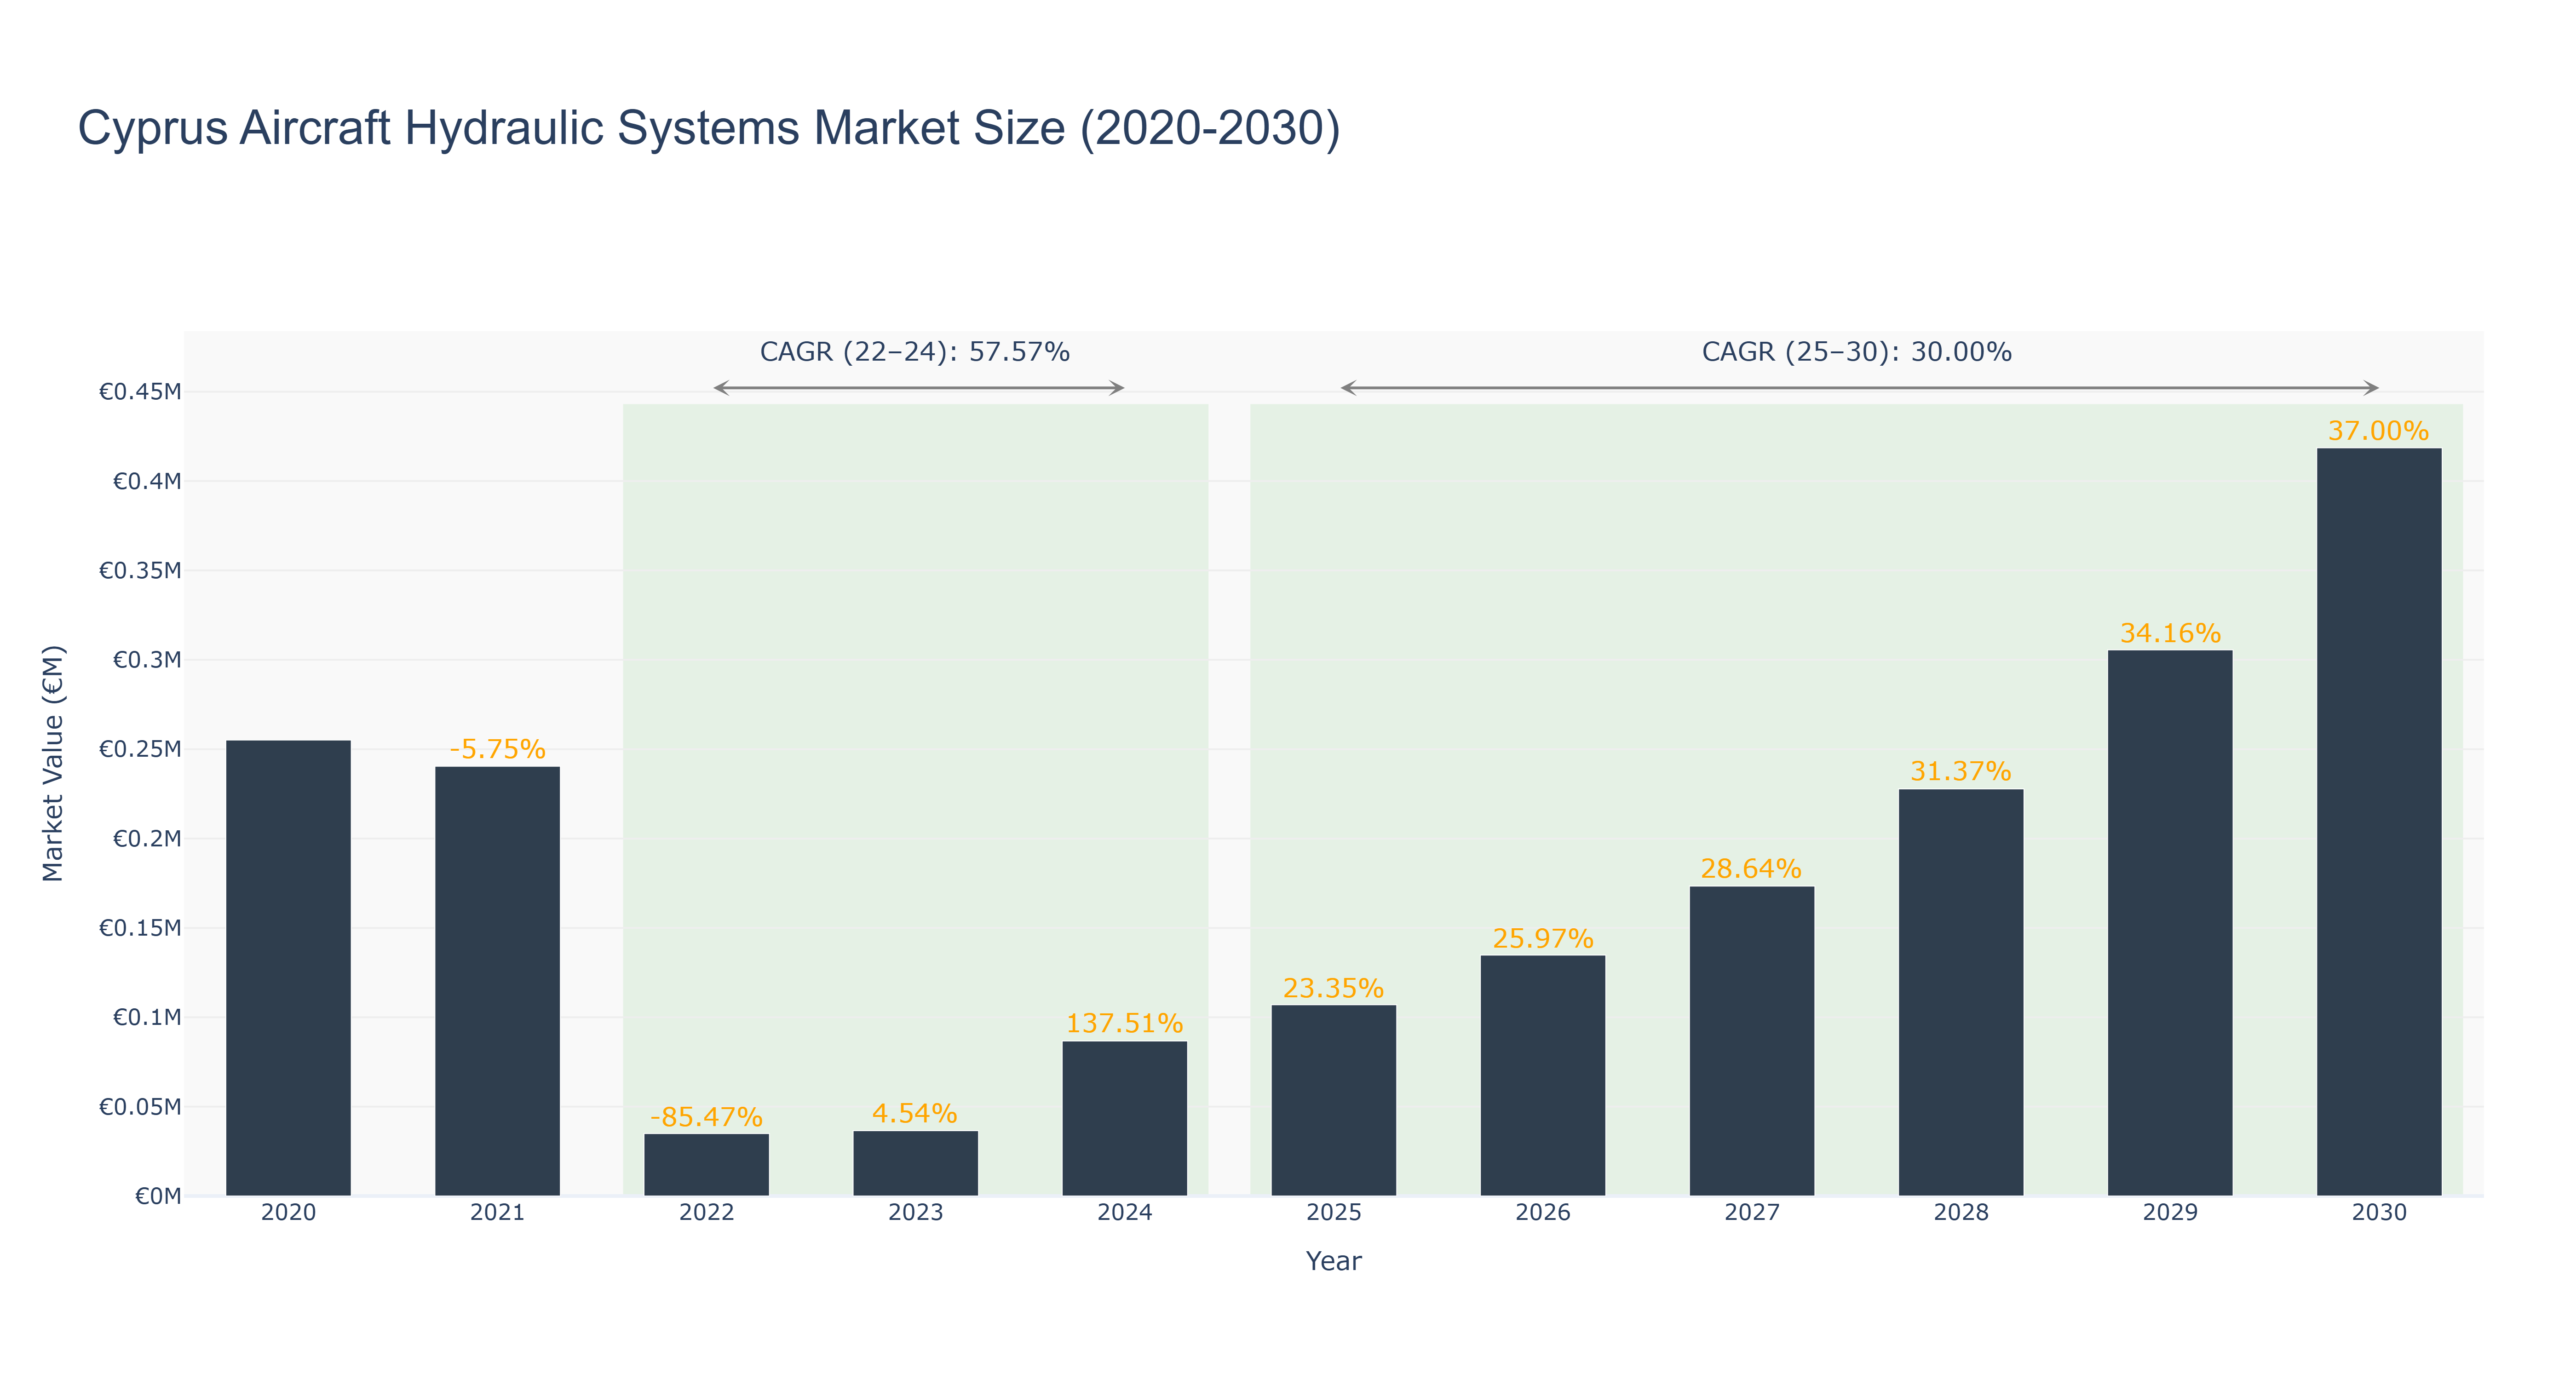The height and width of the screenshot is (1380, 2576).
Task: Click the €0.3M y-axis tick label
Action: (x=147, y=659)
